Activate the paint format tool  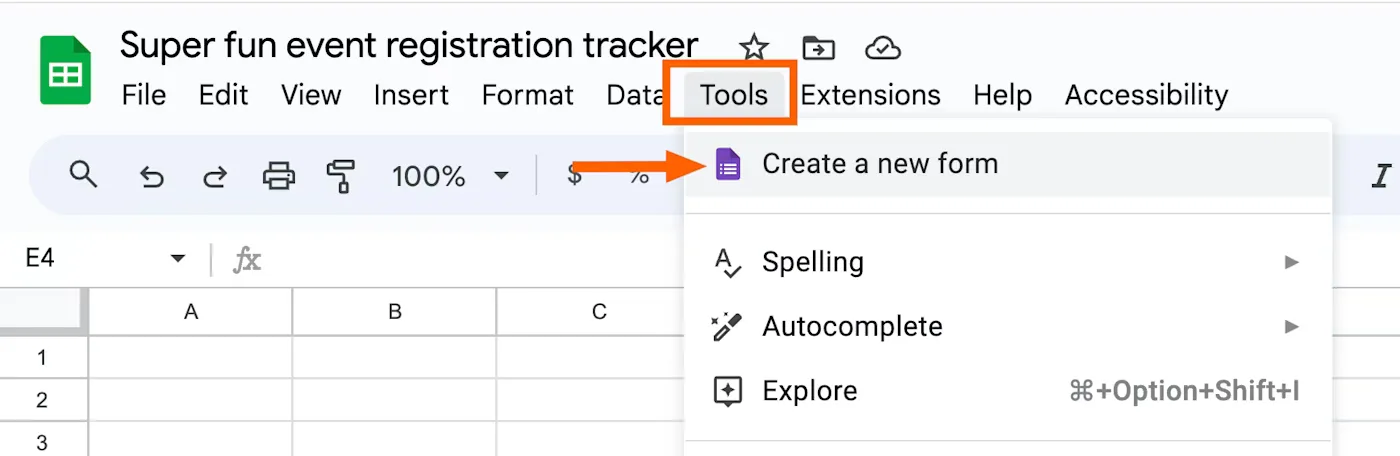click(341, 177)
